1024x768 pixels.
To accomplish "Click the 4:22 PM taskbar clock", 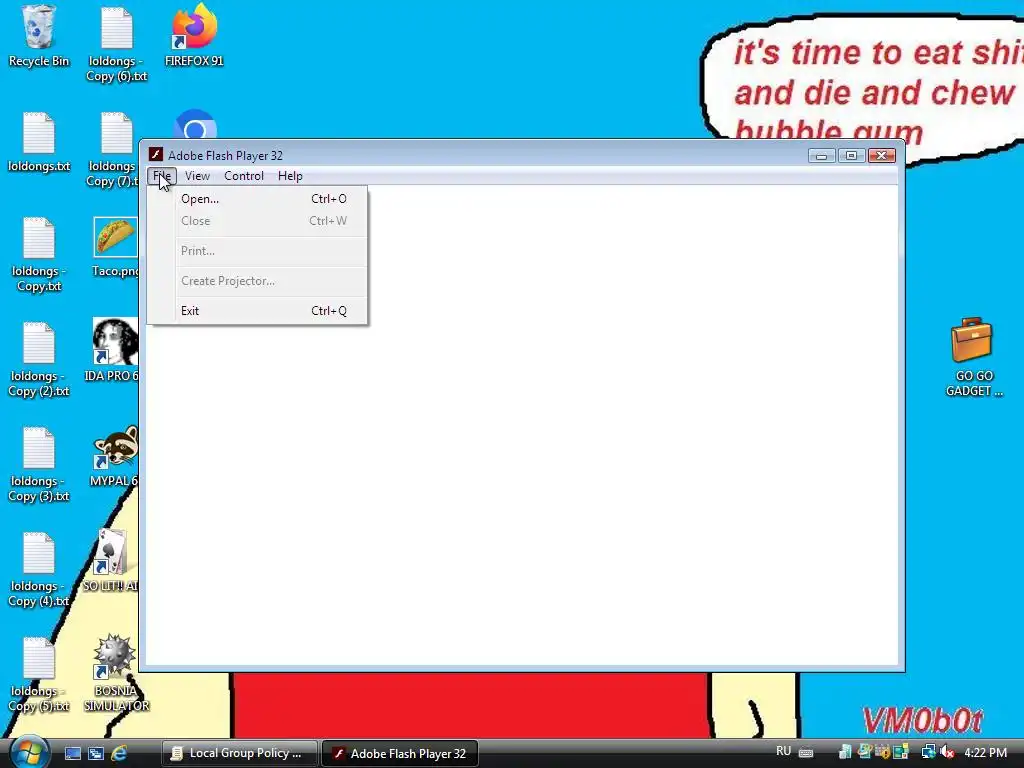I will (985, 753).
